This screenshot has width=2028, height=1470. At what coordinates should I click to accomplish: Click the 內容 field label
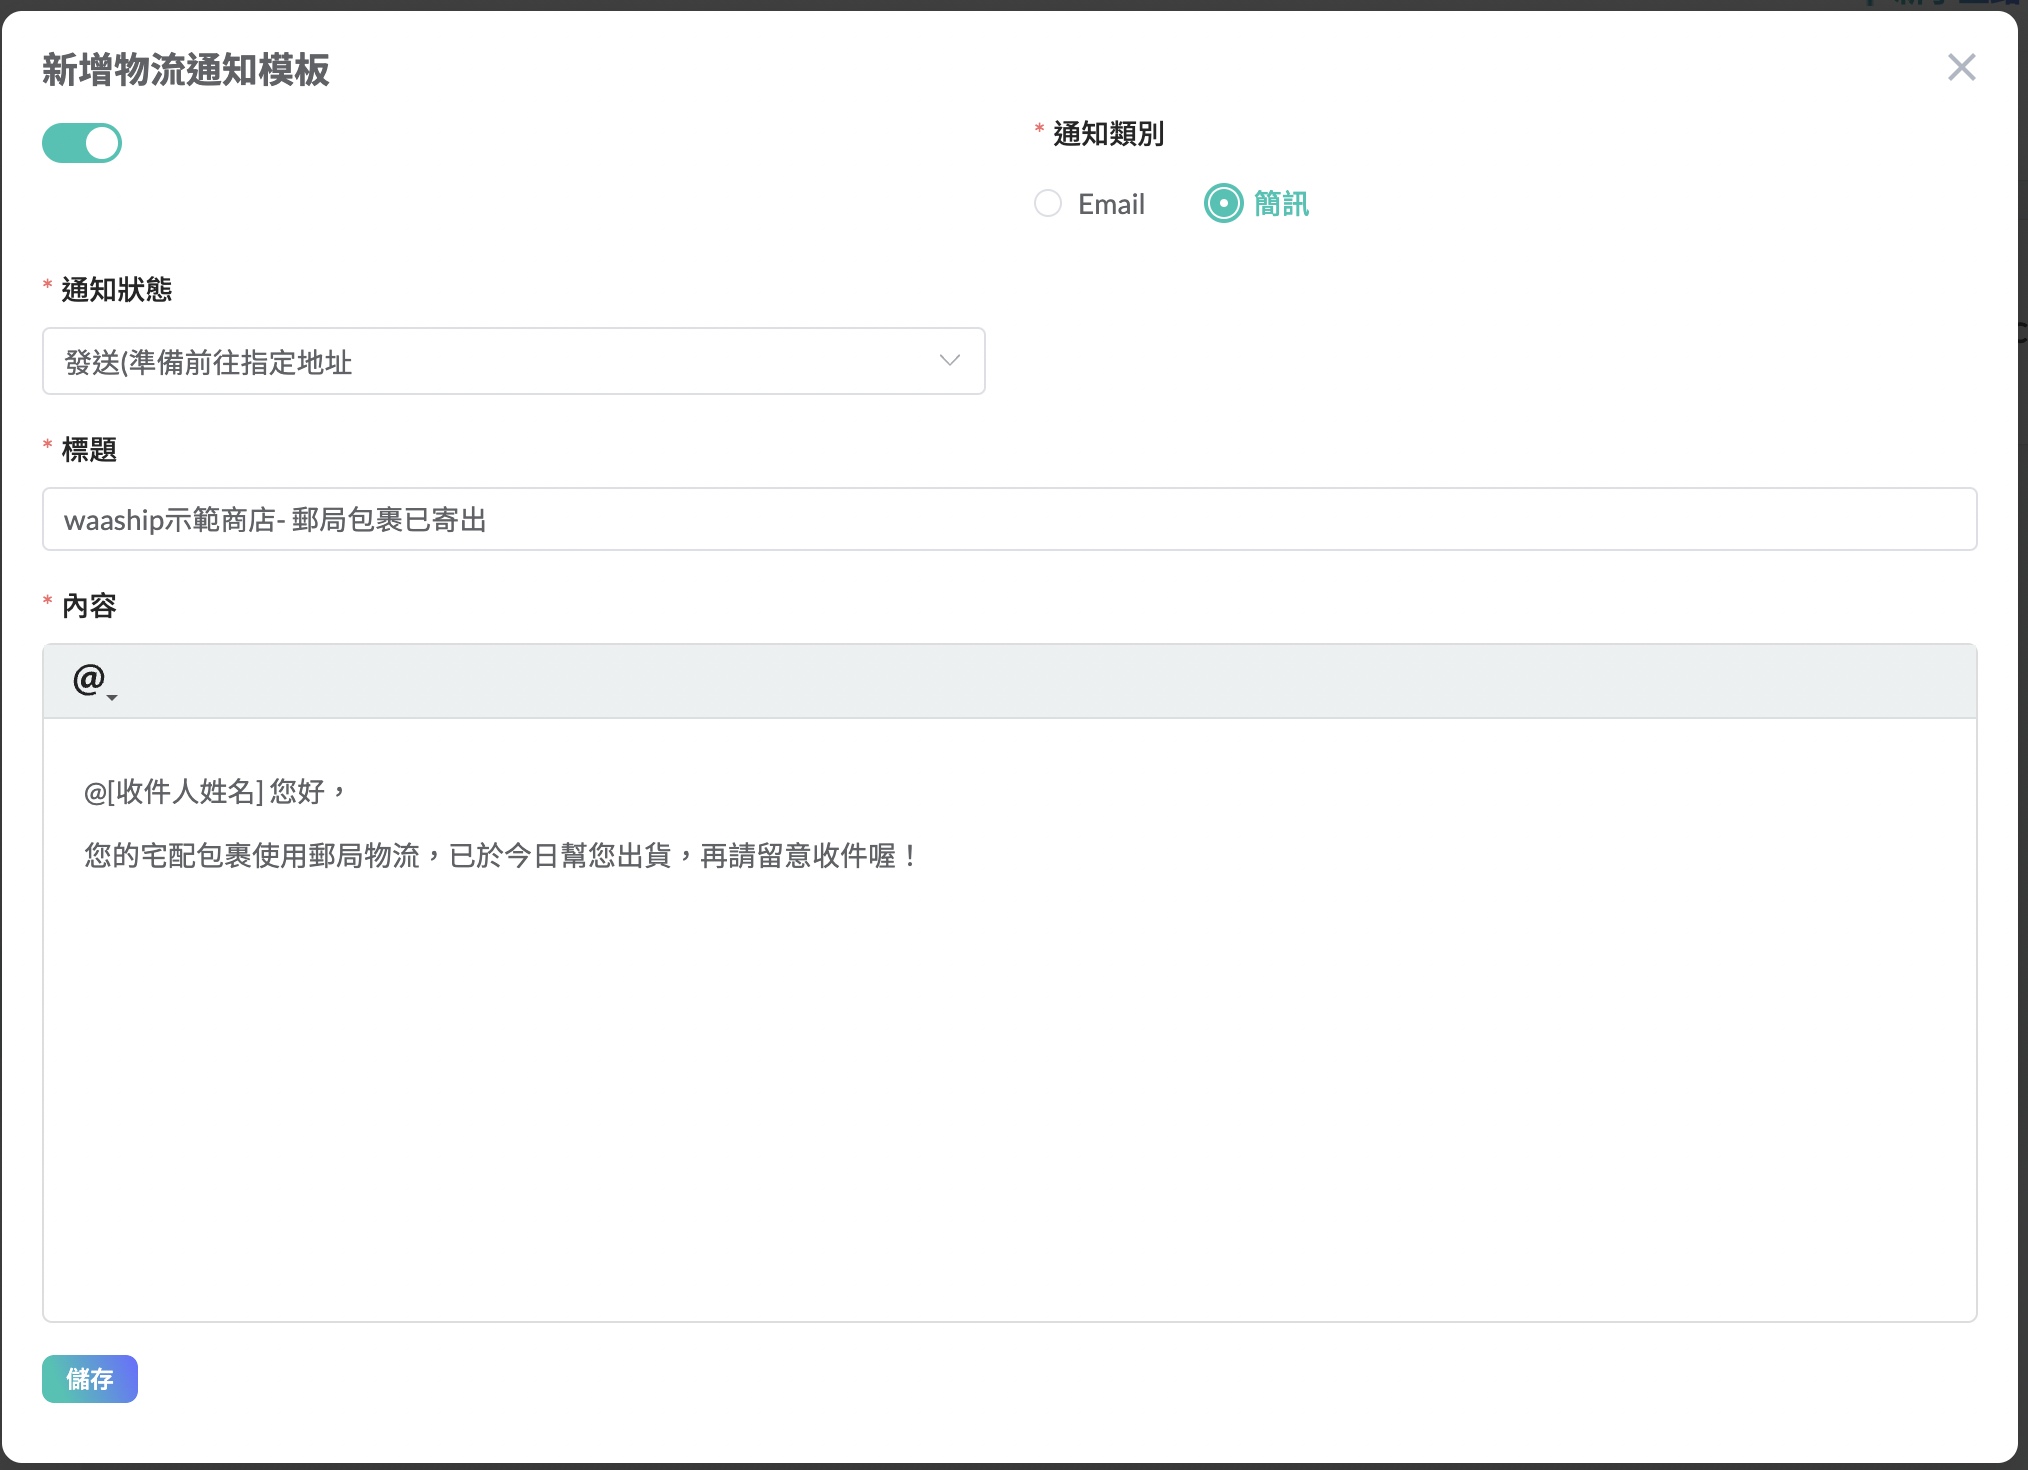89,606
